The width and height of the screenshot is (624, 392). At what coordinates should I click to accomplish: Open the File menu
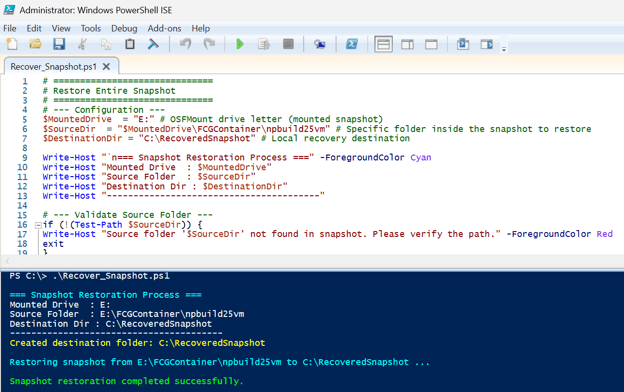tap(10, 28)
